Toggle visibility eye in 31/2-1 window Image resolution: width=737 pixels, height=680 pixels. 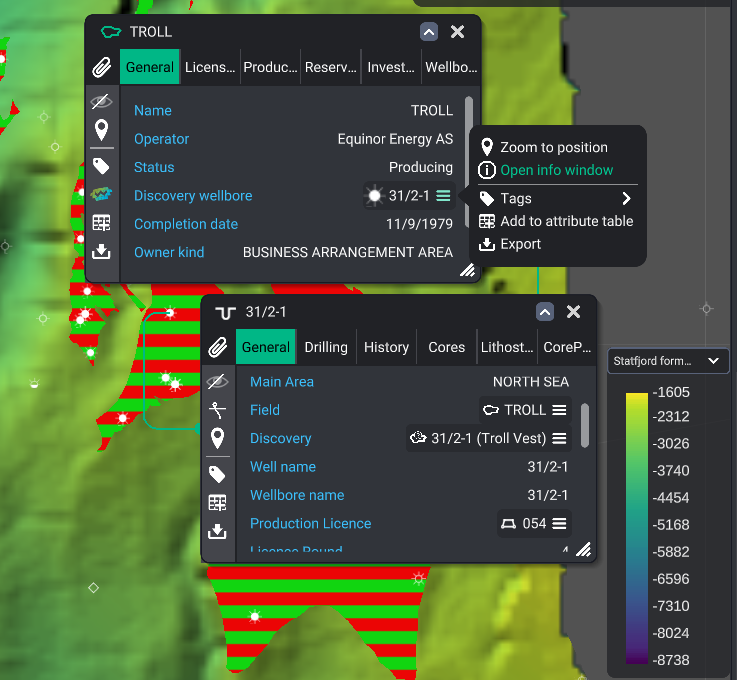217,381
